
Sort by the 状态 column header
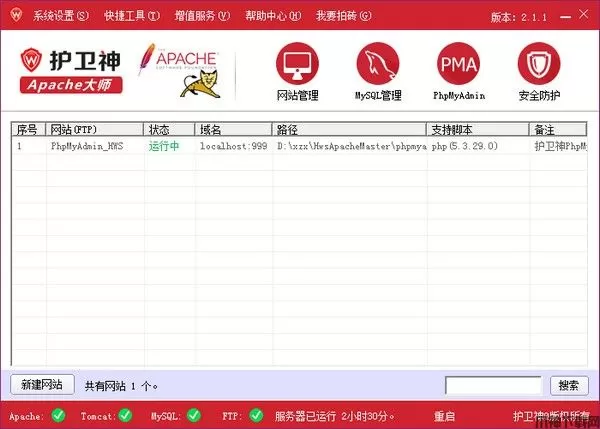point(169,129)
